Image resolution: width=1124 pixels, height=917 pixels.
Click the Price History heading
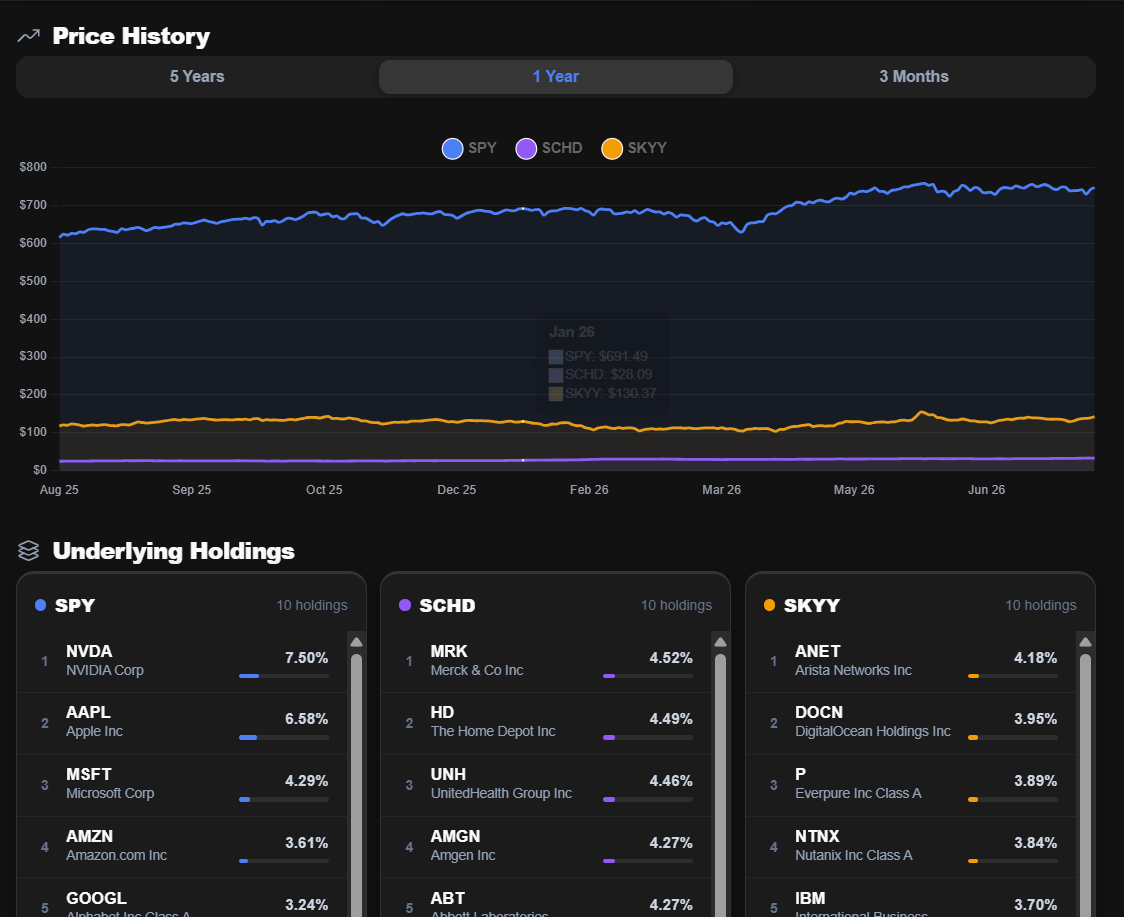point(131,36)
